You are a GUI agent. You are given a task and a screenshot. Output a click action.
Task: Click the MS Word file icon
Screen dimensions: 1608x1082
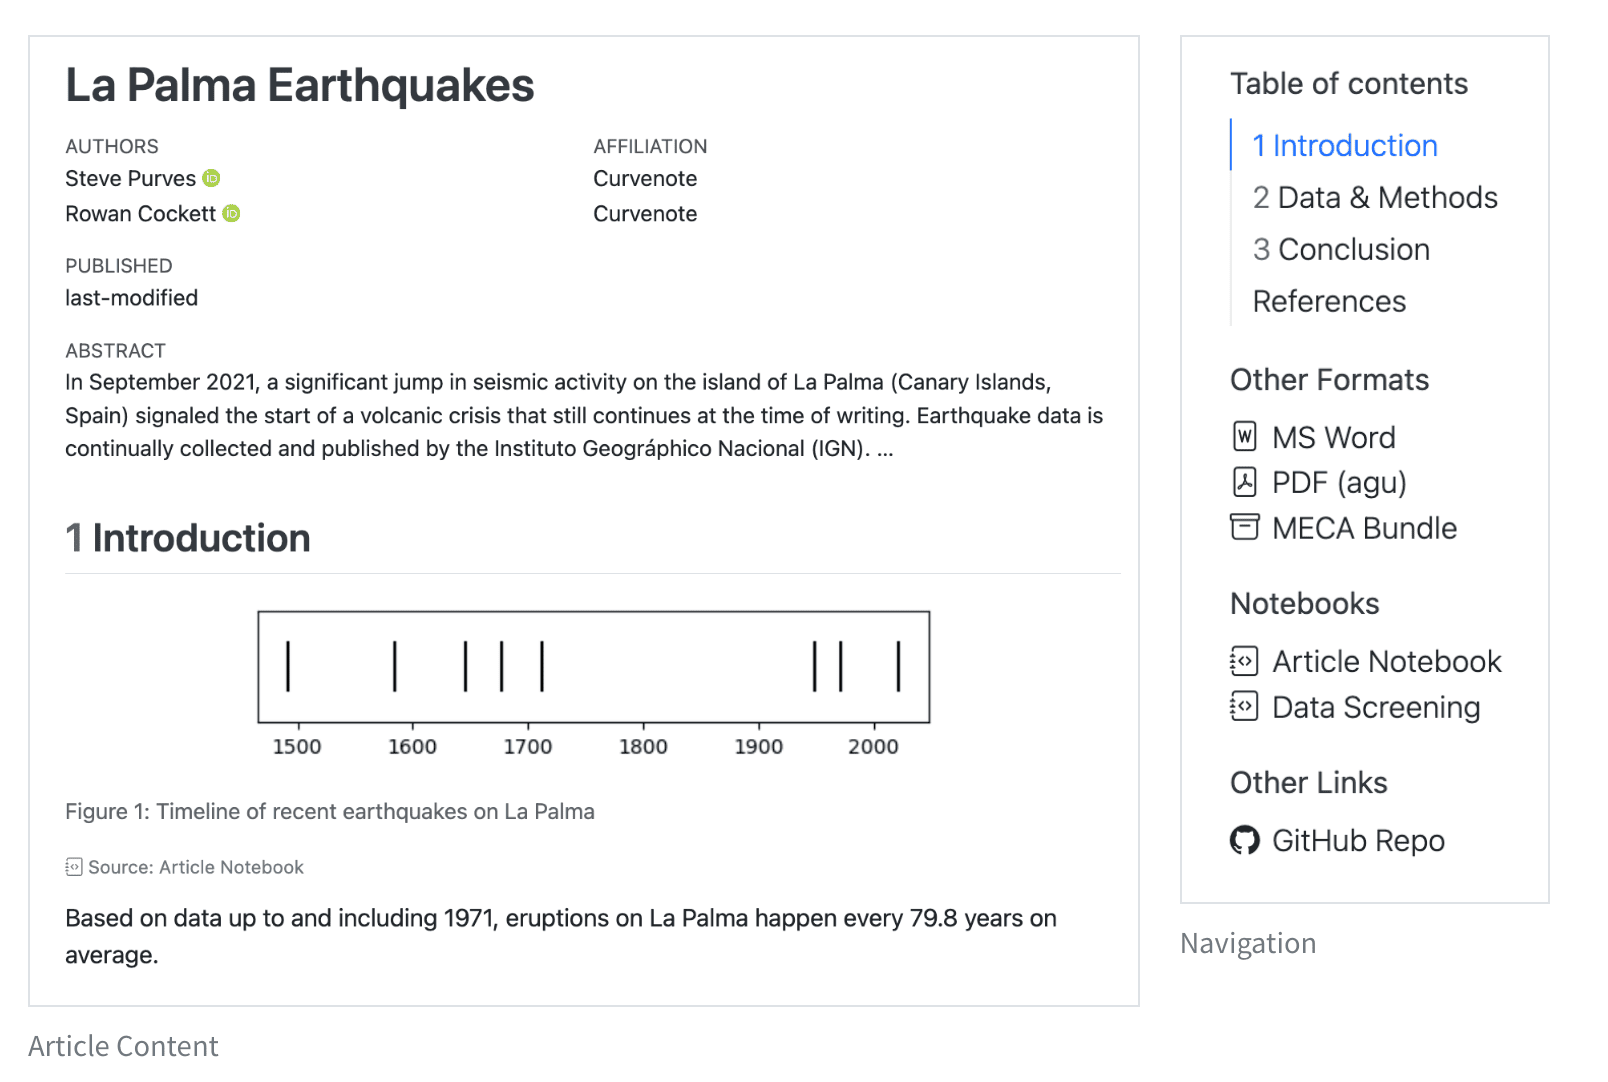[x=1244, y=437]
